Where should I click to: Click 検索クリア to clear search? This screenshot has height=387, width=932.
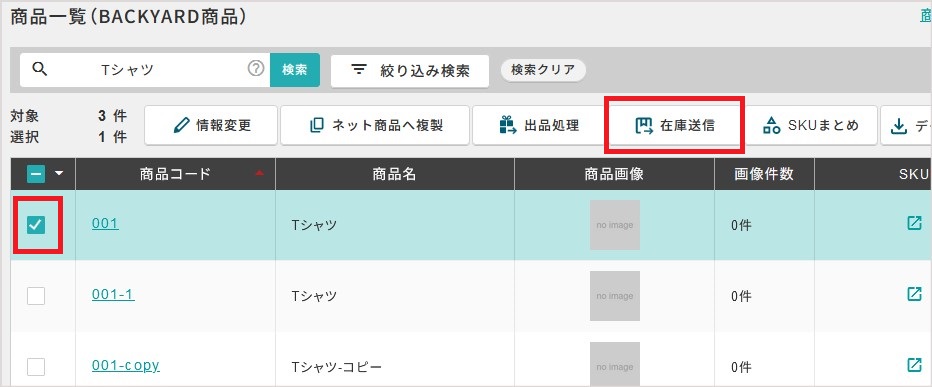543,70
